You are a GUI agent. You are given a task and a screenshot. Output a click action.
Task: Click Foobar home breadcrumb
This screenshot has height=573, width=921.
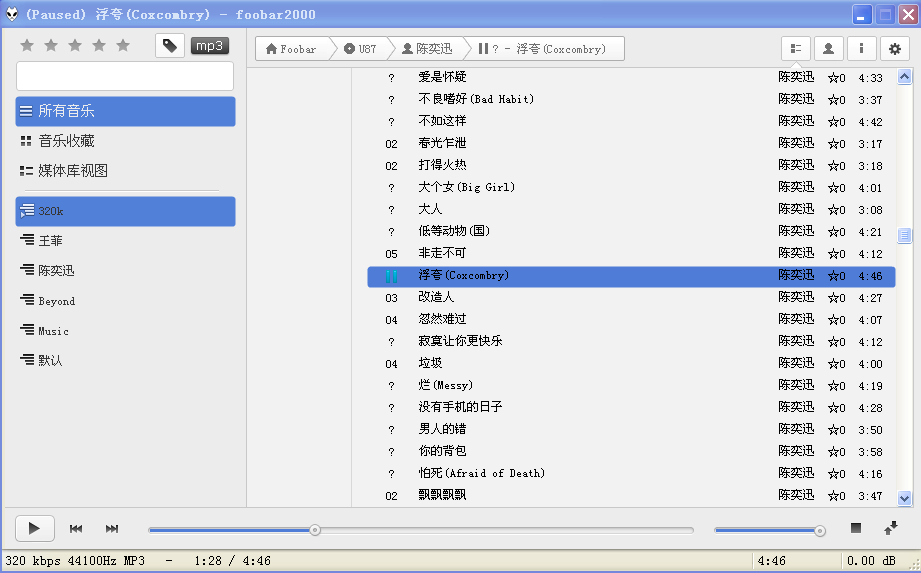pyautogui.click(x=291, y=49)
